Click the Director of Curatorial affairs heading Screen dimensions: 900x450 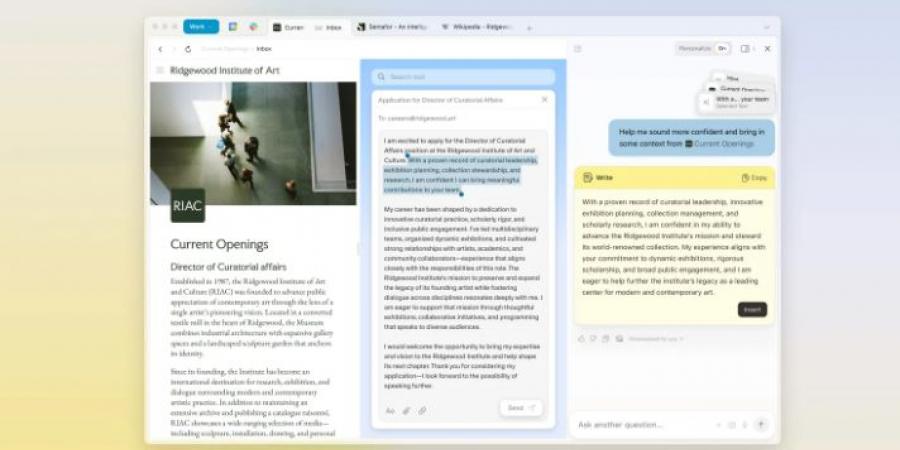click(x=228, y=267)
